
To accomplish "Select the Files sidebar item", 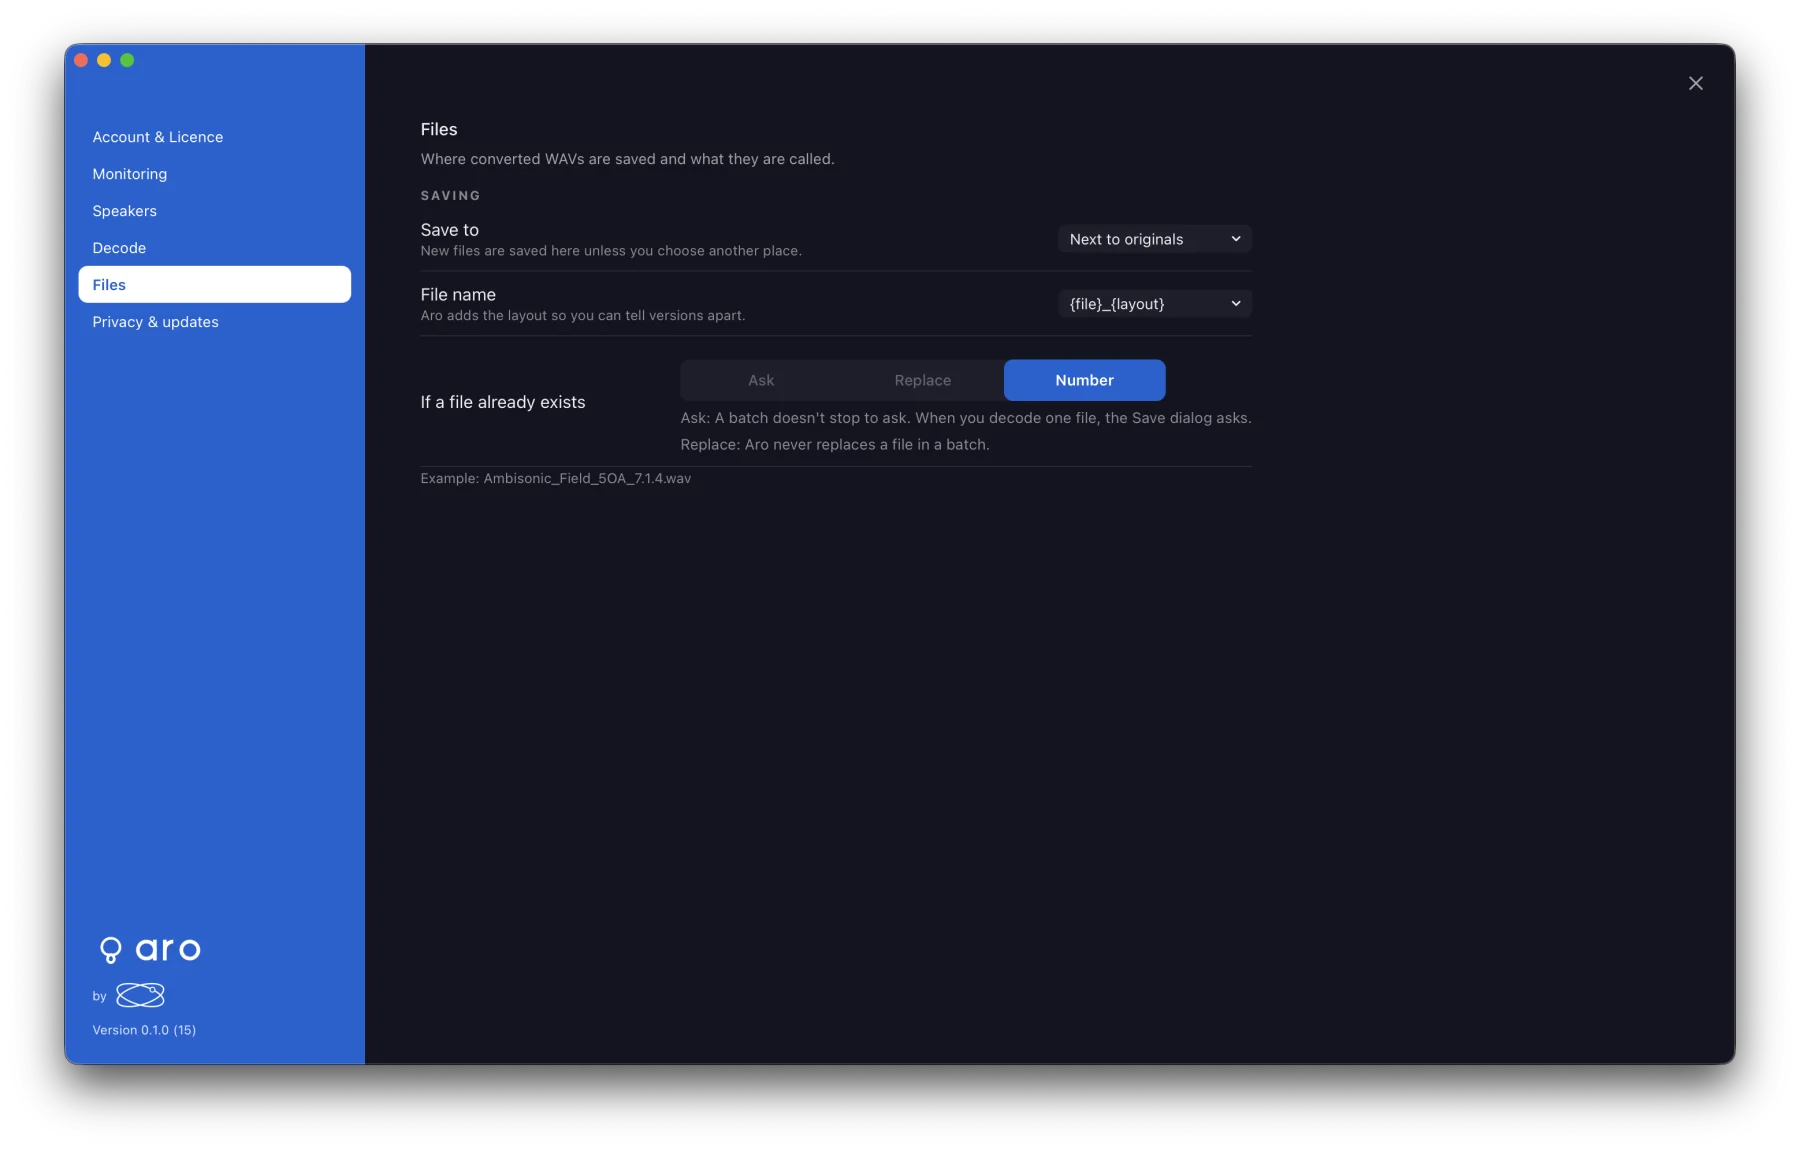I will [x=214, y=285].
